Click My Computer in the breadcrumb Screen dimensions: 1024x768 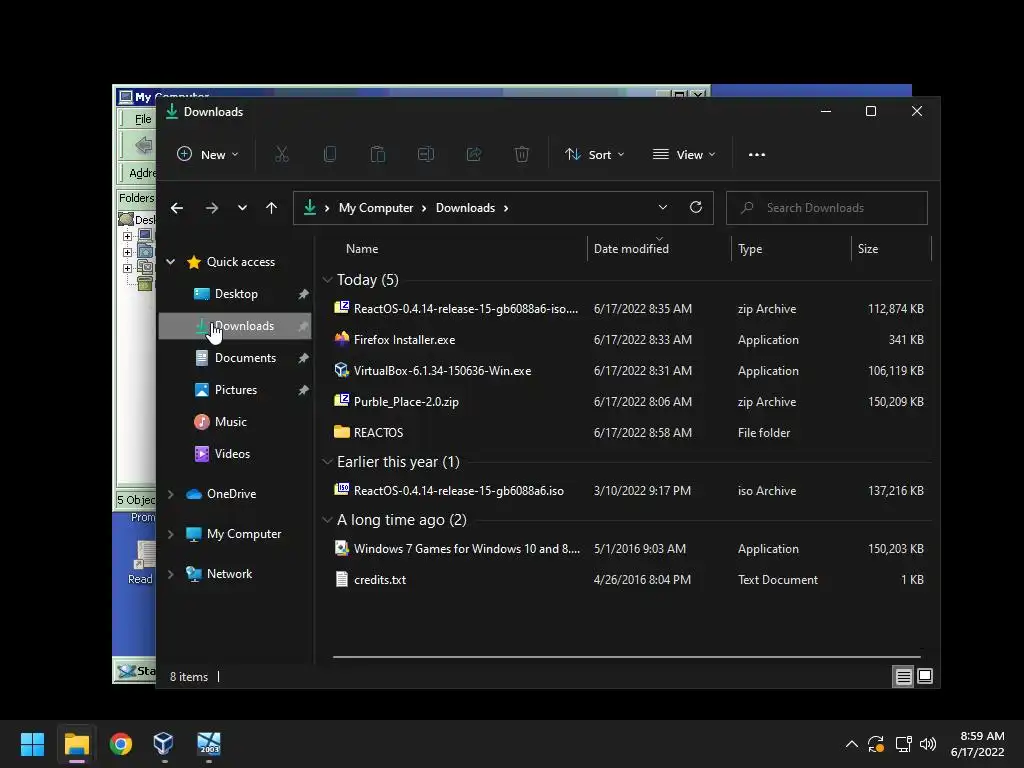pyautogui.click(x=376, y=208)
